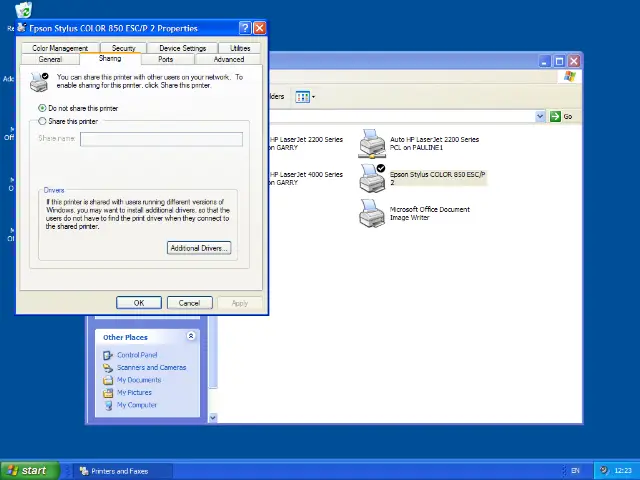Switch to the Color Management tab
The height and width of the screenshot is (480, 640).
(60, 48)
